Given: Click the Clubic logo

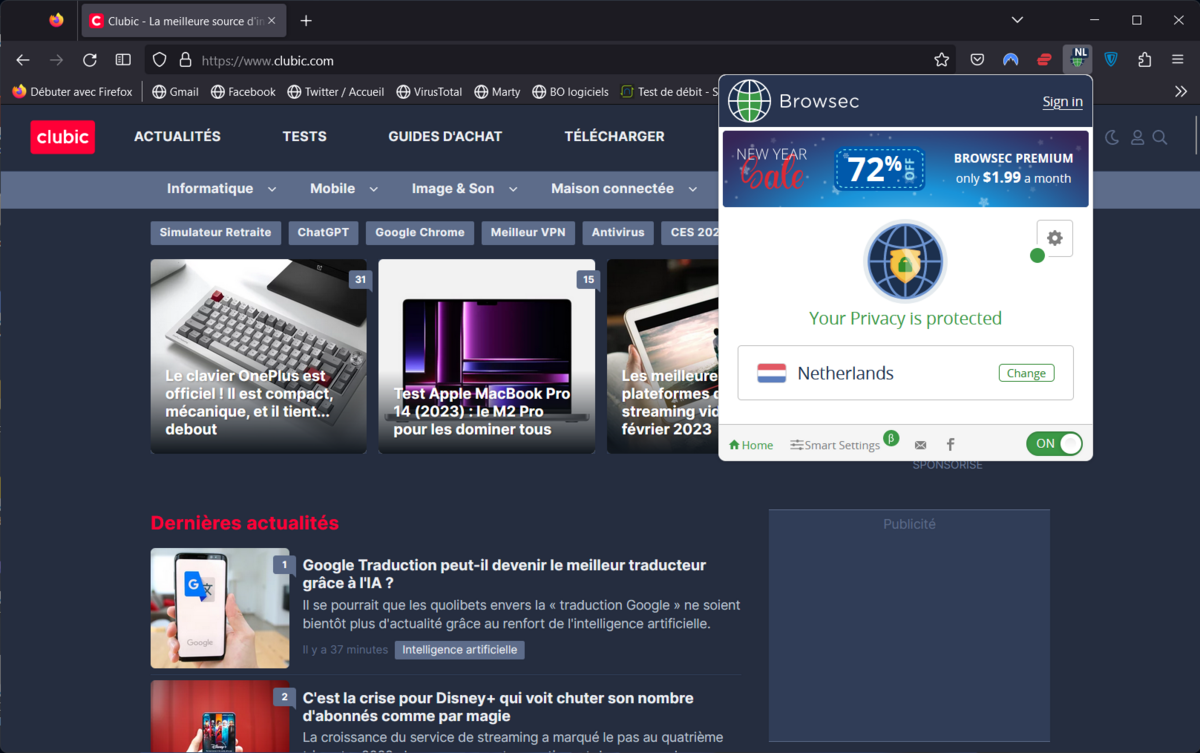Looking at the screenshot, I should click(63, 137).
